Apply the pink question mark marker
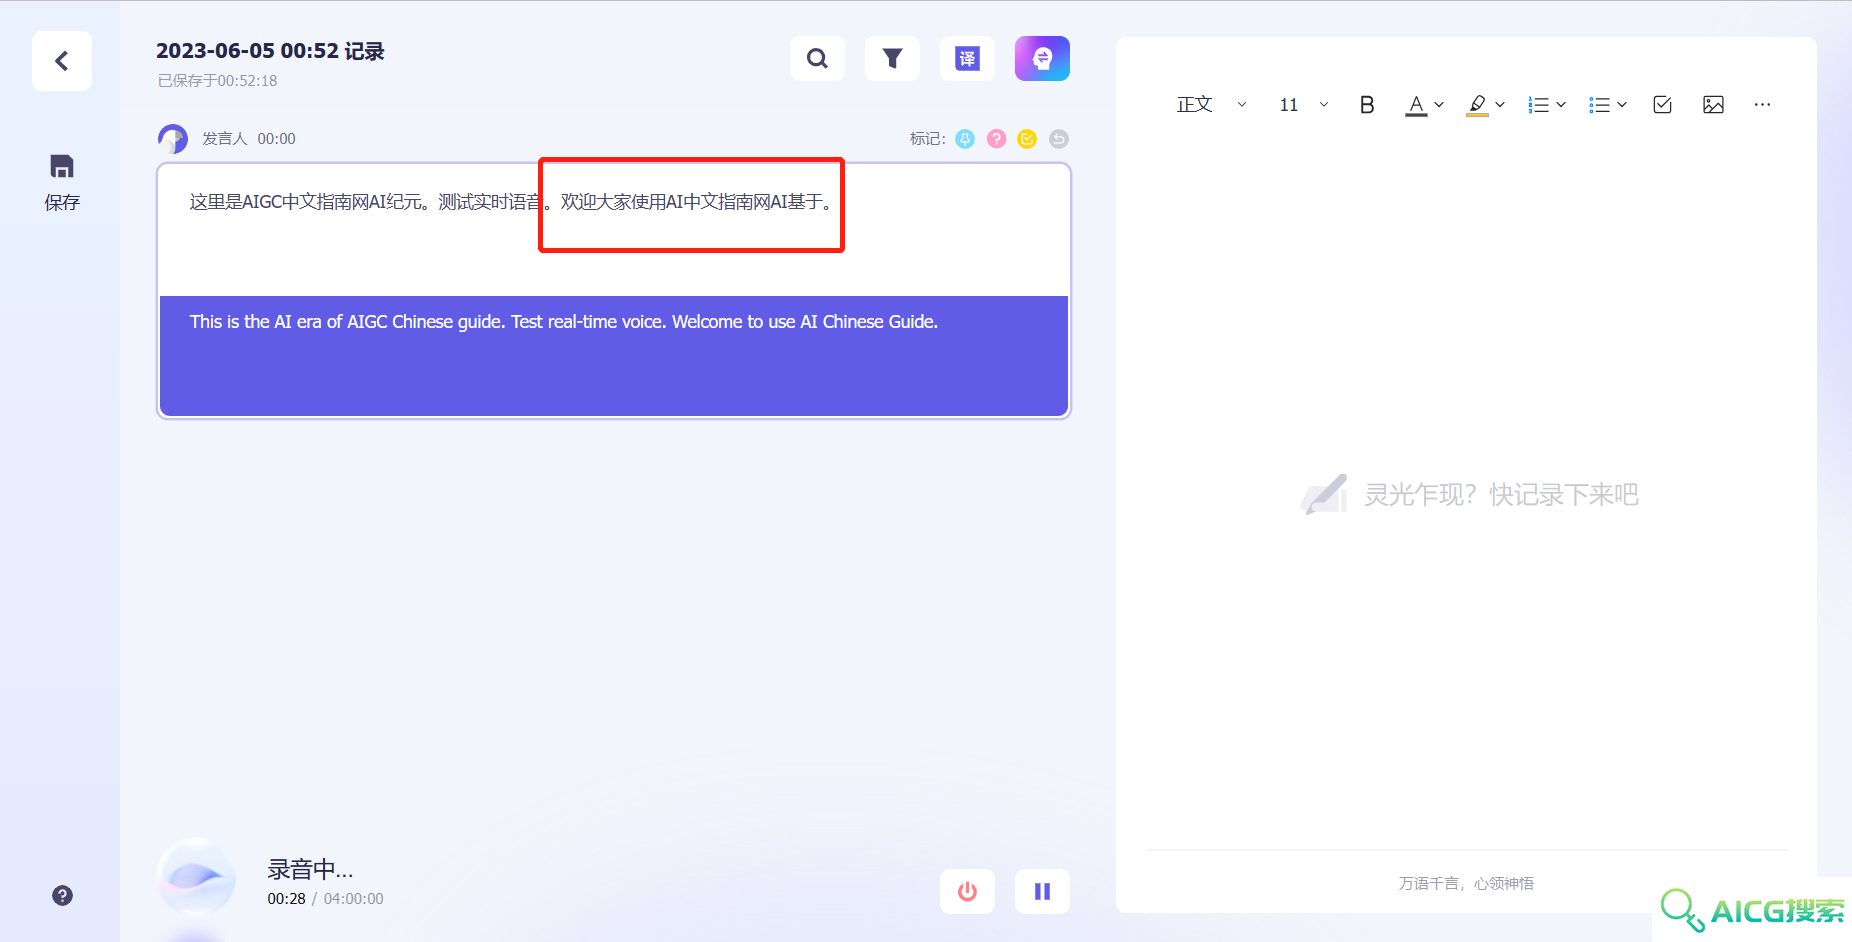1852x942 pixels. [996, 139]
